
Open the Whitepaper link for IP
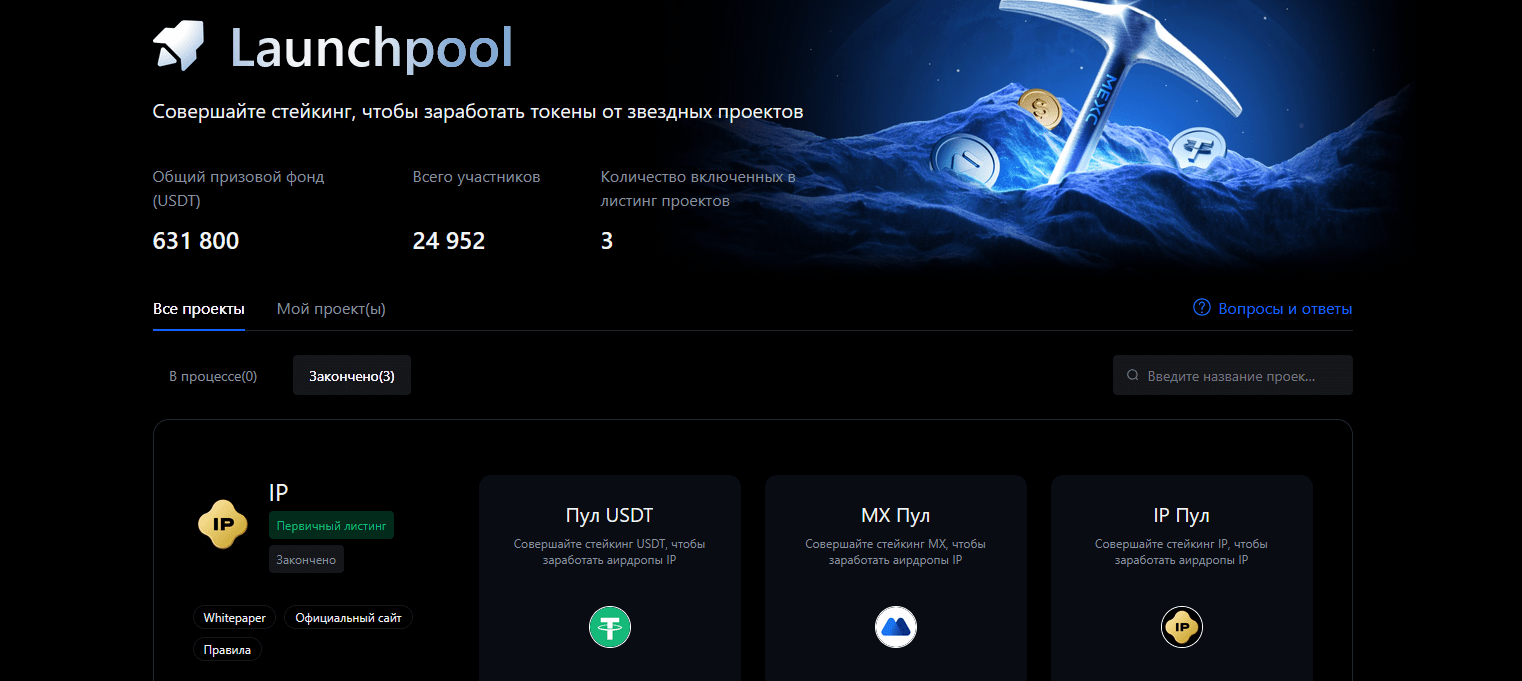click(x=235, y=618)
